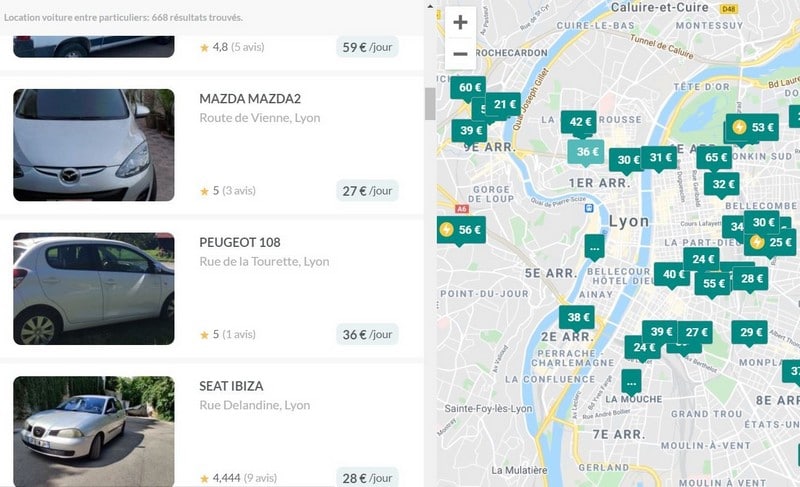Open the Seat Ibiza listing title
Screen dimensions: 800x487
tap(231, 386)
